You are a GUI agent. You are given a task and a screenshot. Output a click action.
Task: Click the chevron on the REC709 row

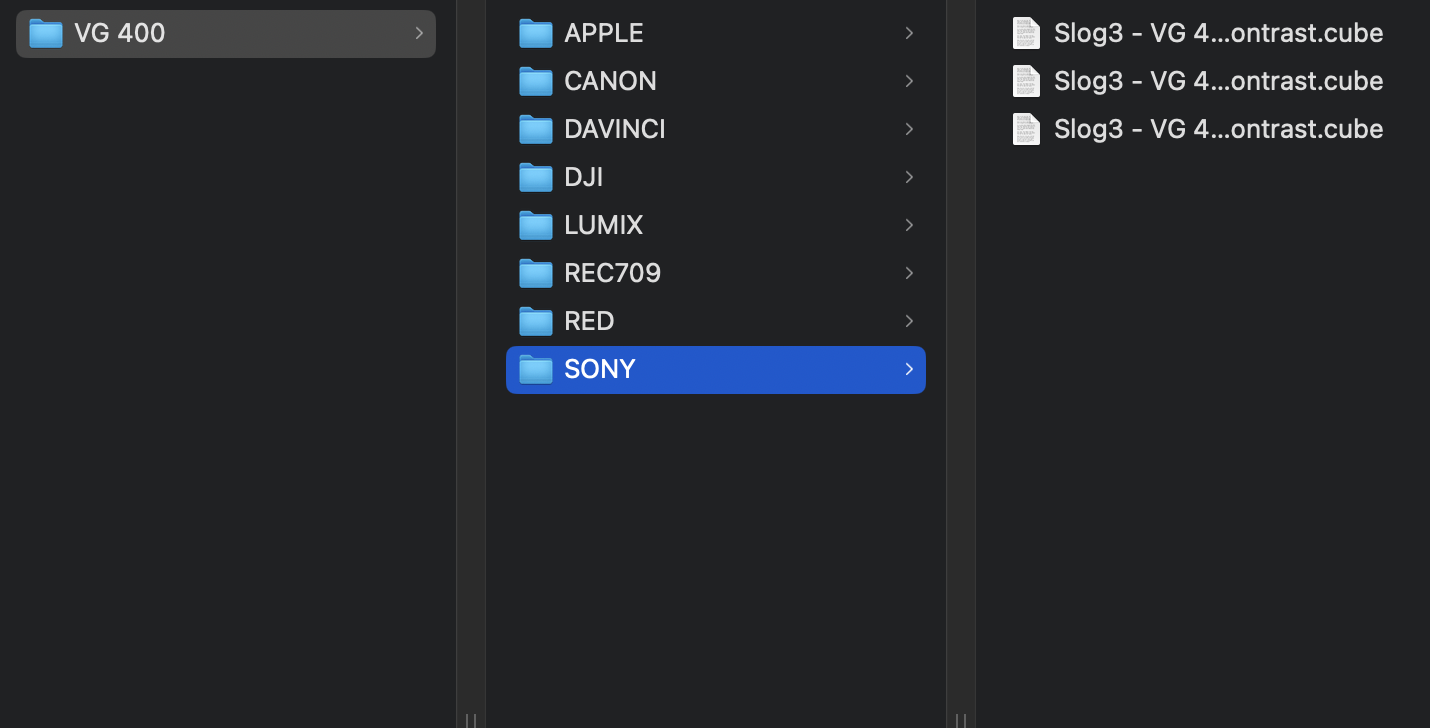coord(909,273)
